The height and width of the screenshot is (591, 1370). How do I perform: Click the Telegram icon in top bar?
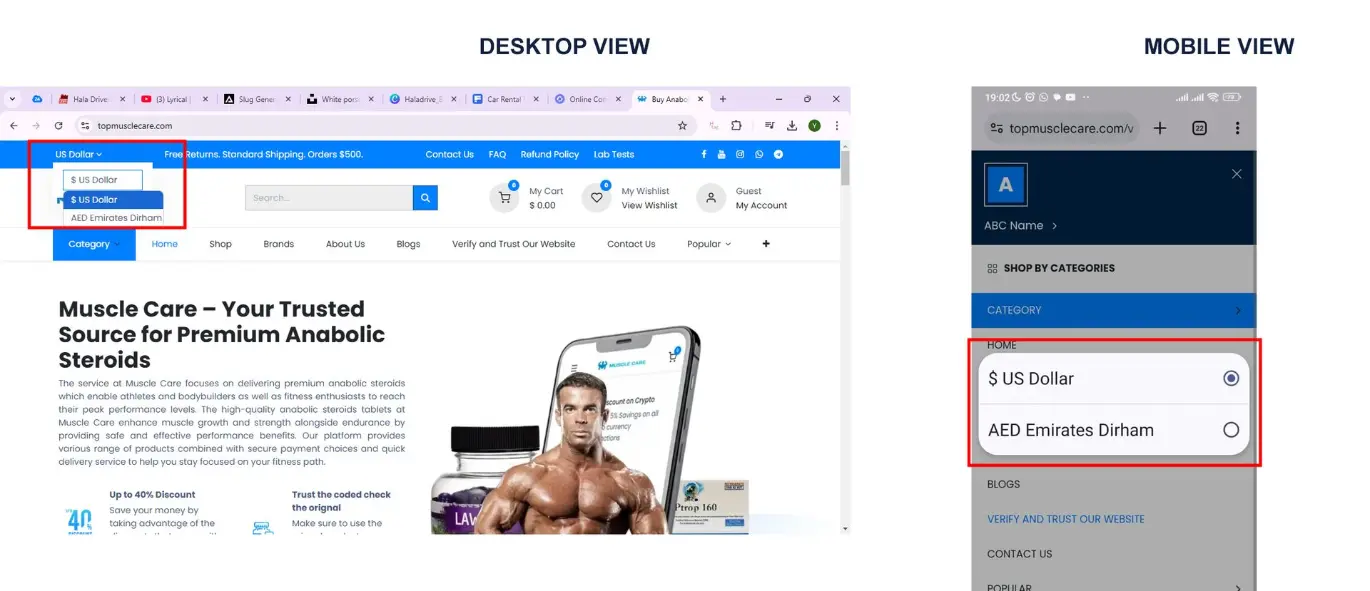(x=778, y=155)
